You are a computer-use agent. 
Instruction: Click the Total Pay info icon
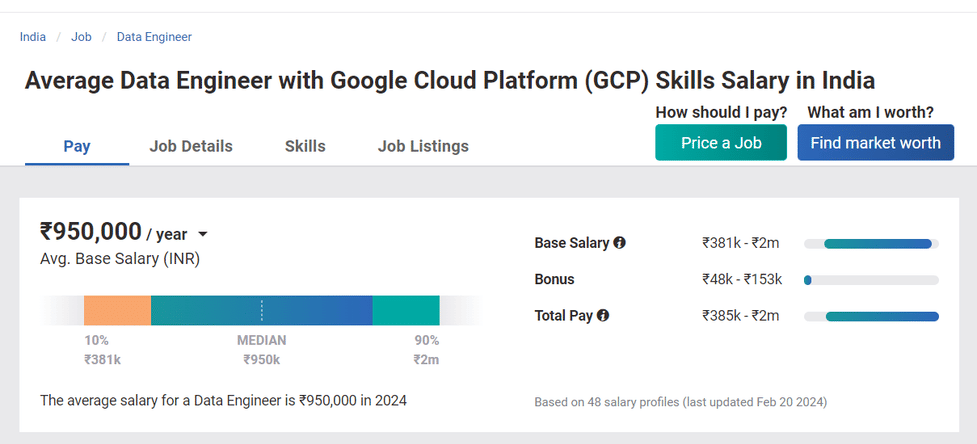point(603,316)
